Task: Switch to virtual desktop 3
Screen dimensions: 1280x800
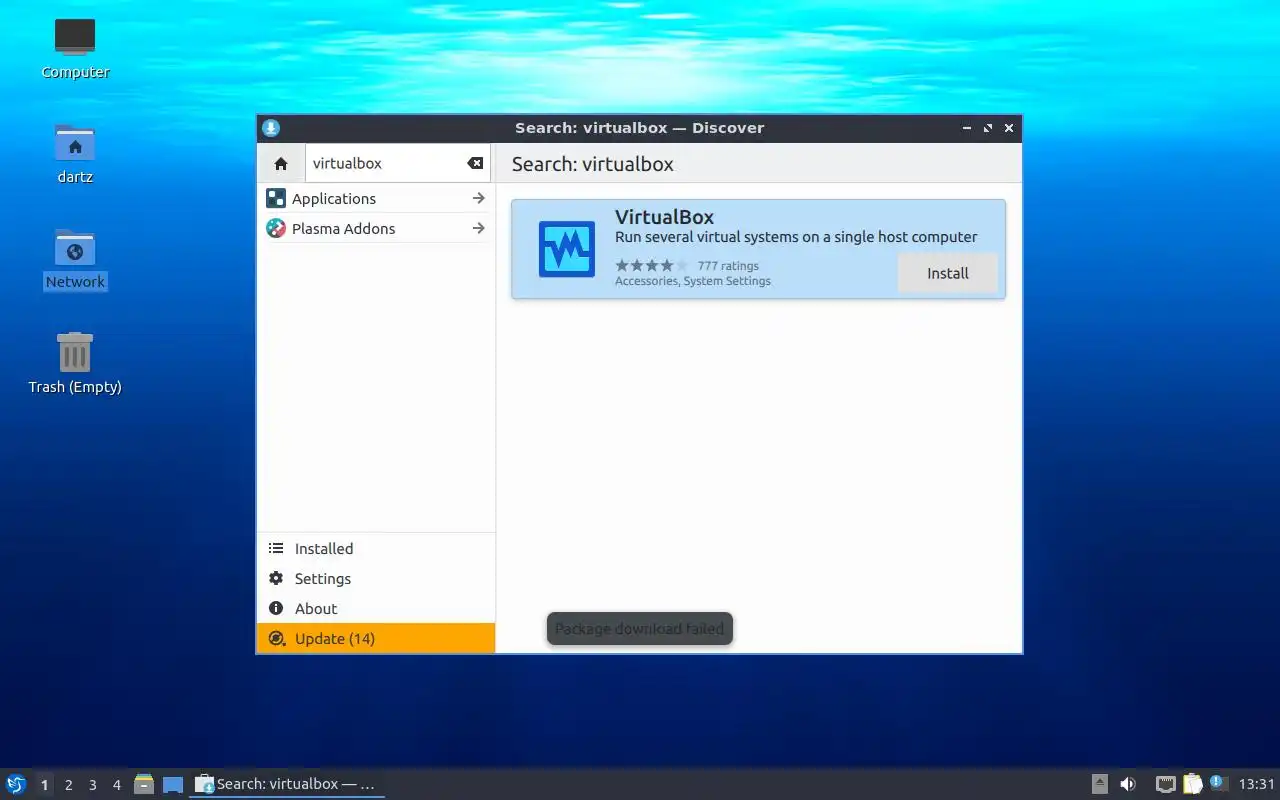Action: [x=92, y=785]
